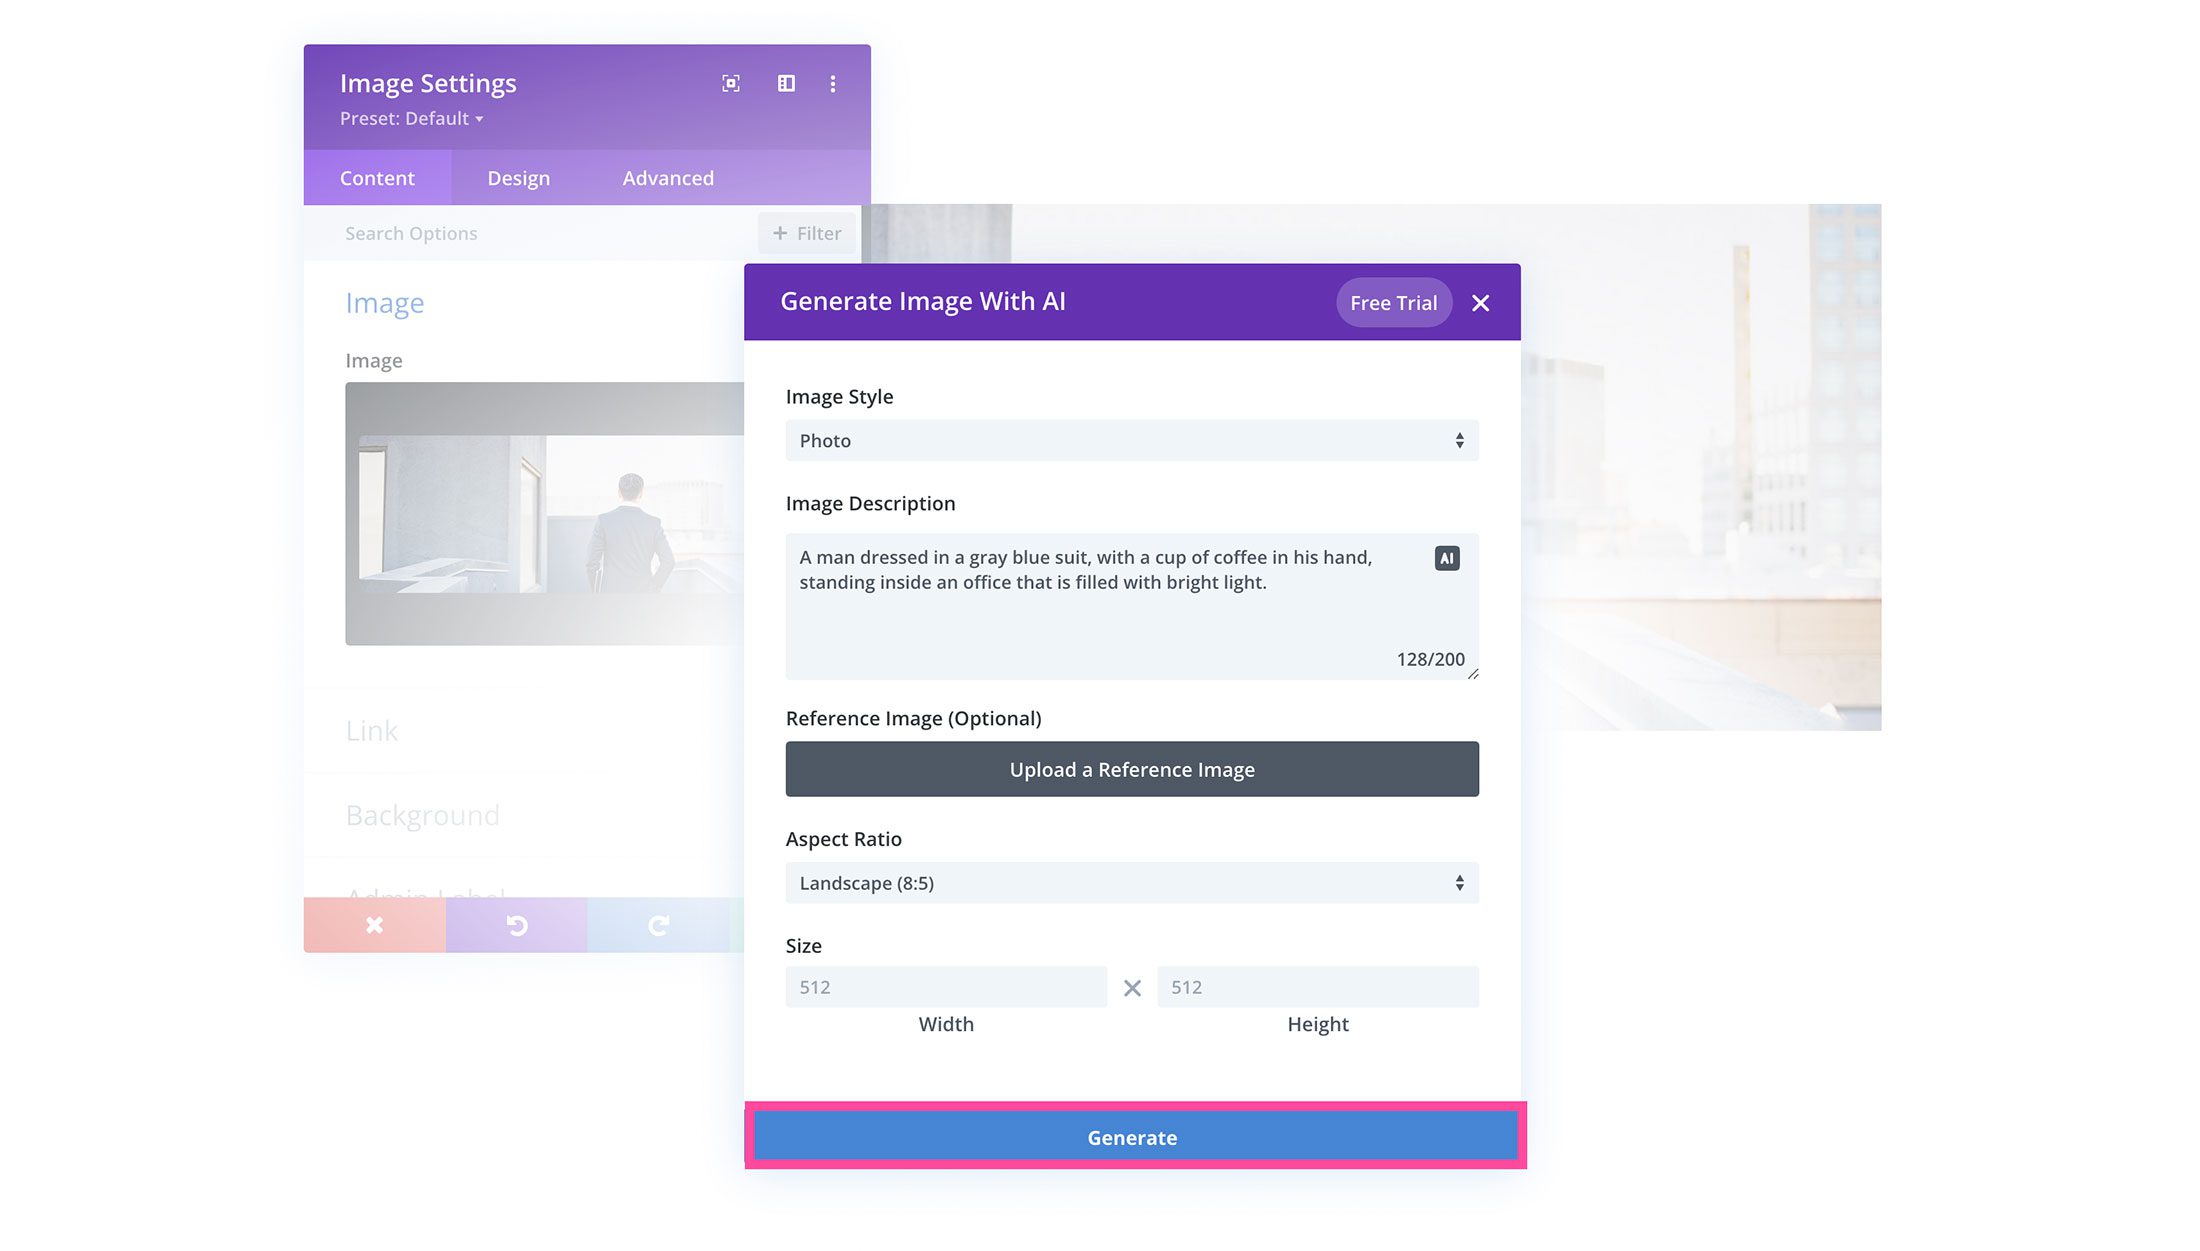This screenshot has height=1251, width=2200.
Task: Select the Width input field
Action: click(x=946, y=987)
